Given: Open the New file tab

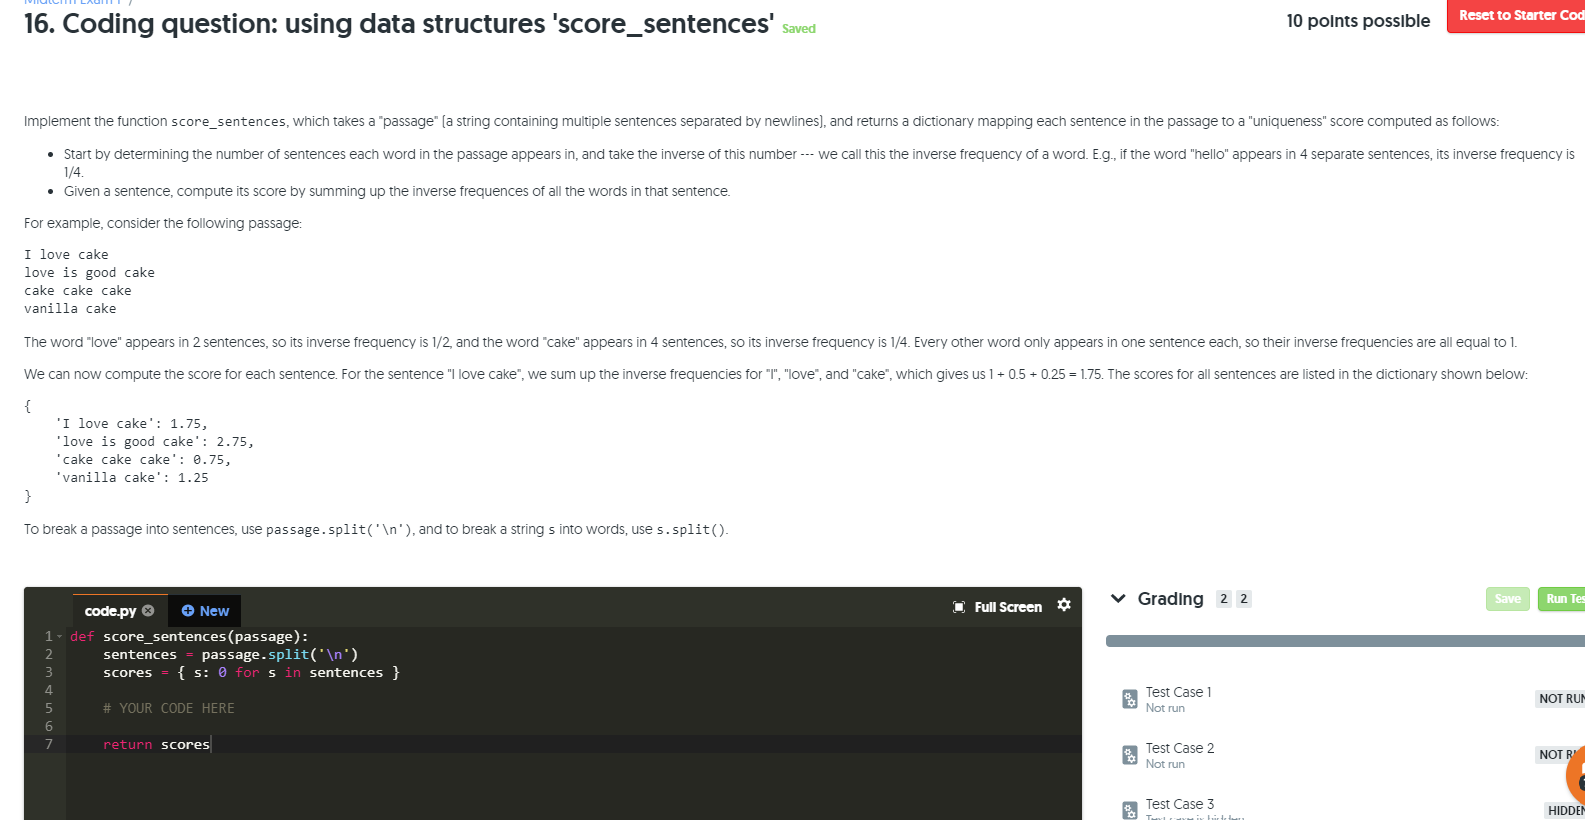Looking at the screenshot, I should (205, 610).
